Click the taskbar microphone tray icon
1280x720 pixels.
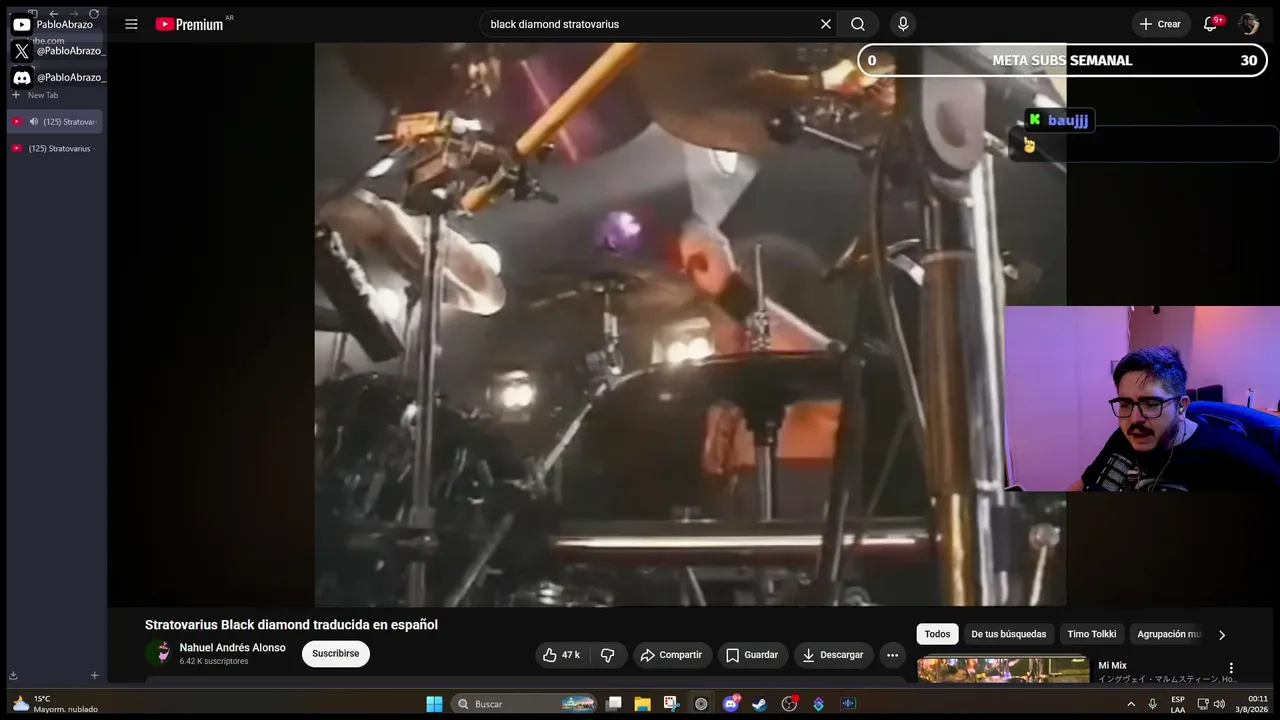1152,704
